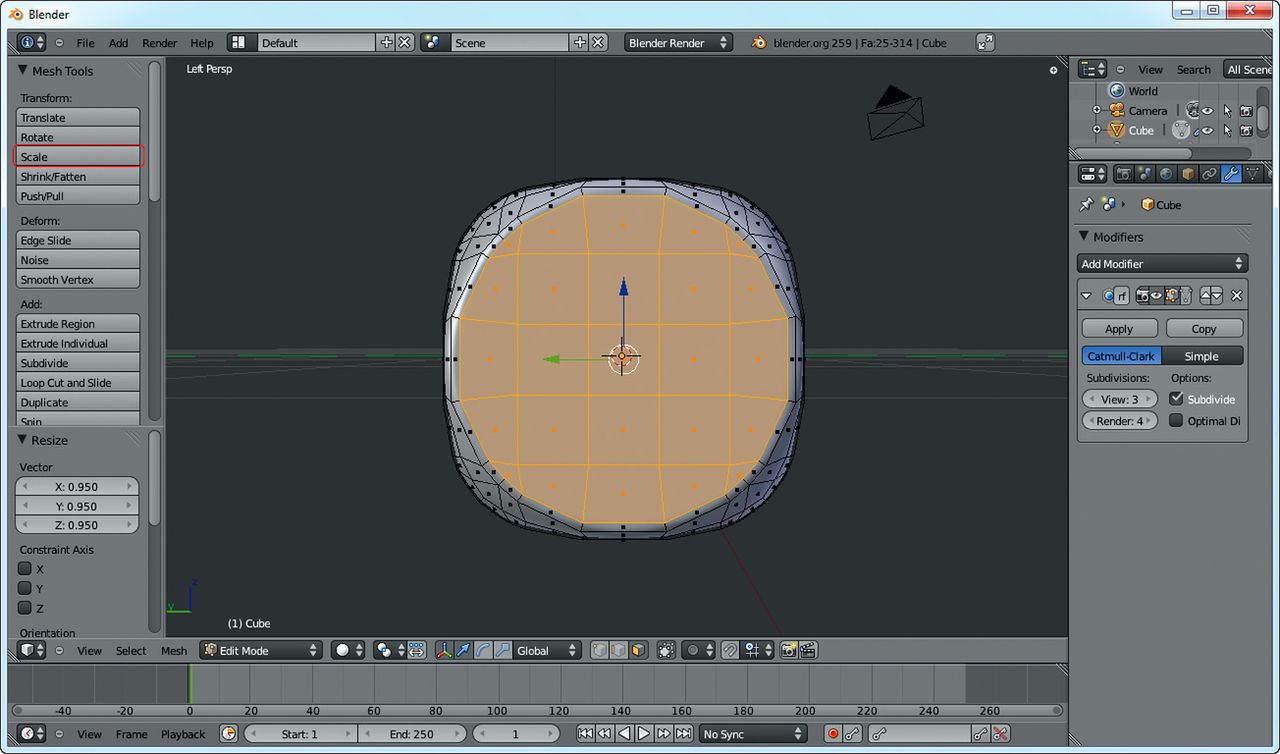Open the Render menu in the top bar
Image resolution: width=1280 pixels, height=754 pixels.
(x=159, y=43)
